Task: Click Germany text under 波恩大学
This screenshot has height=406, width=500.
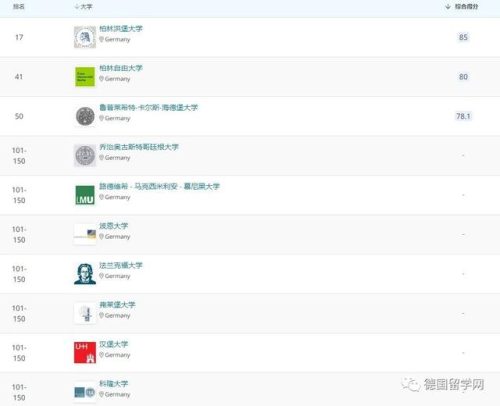Action: [x=117, y=237]
